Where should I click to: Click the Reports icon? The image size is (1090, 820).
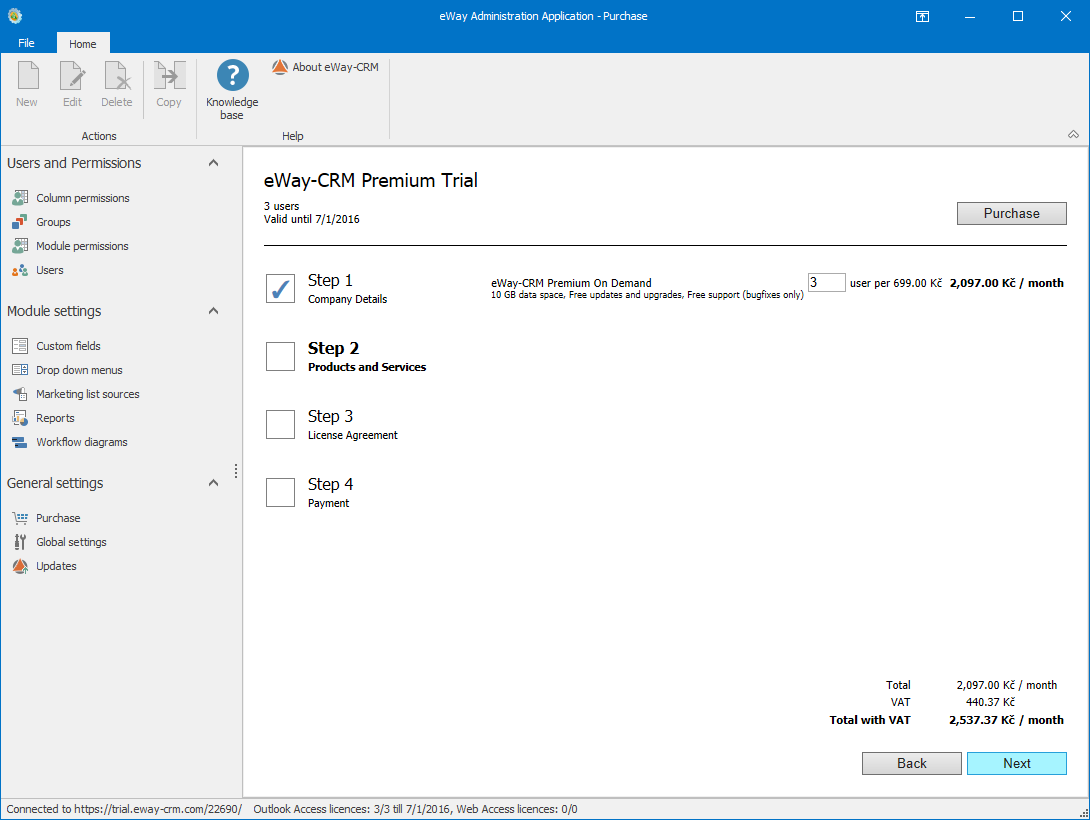tap(20, 418)
